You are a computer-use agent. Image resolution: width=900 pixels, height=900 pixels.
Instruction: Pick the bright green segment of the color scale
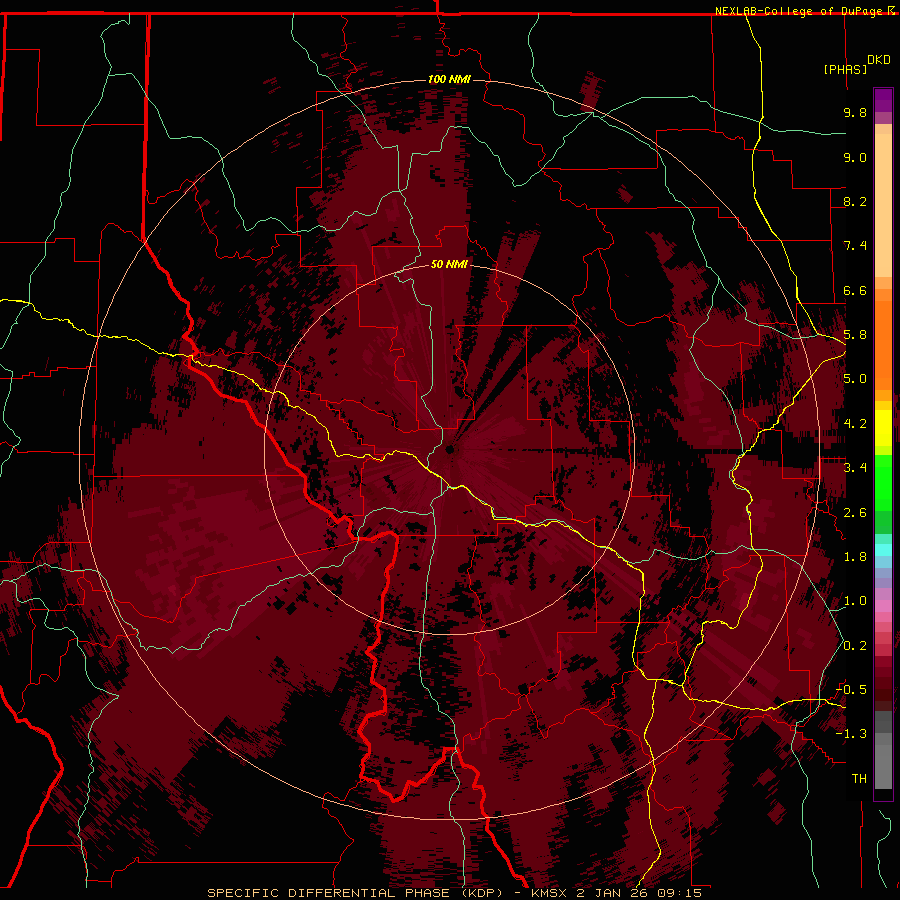883,482
